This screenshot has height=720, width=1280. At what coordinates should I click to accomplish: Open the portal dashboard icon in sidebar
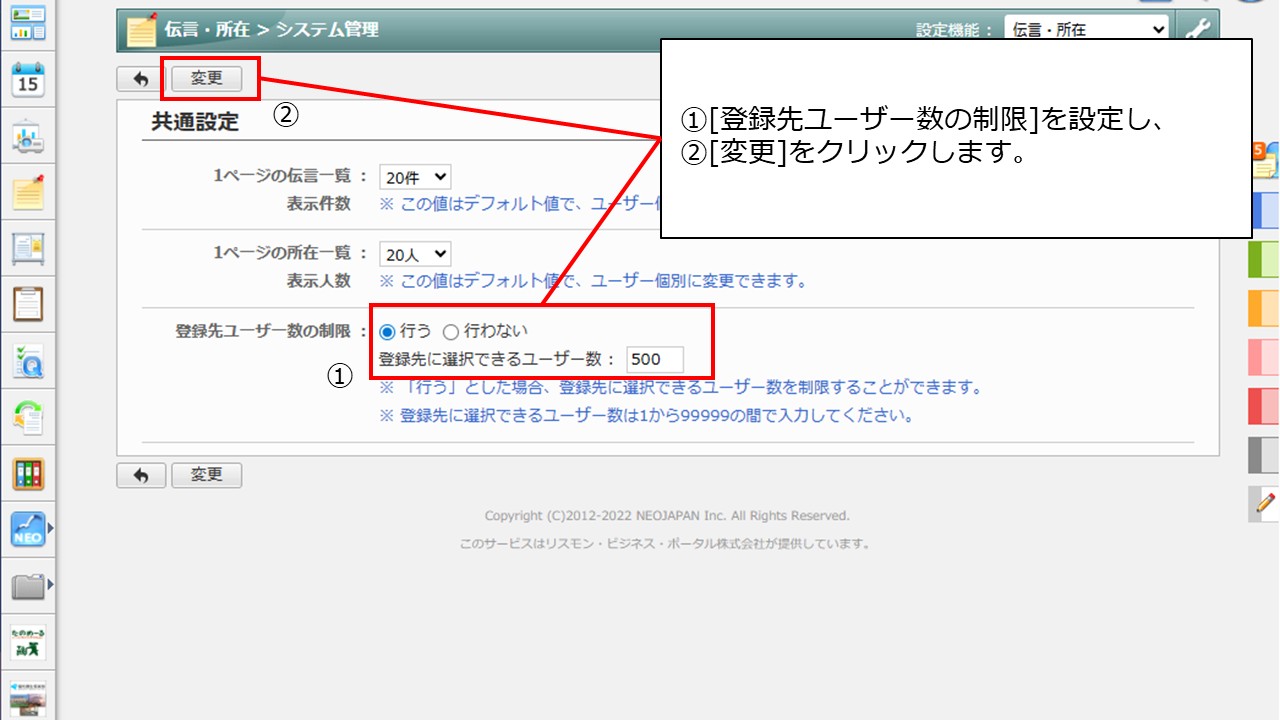(27, 22)
